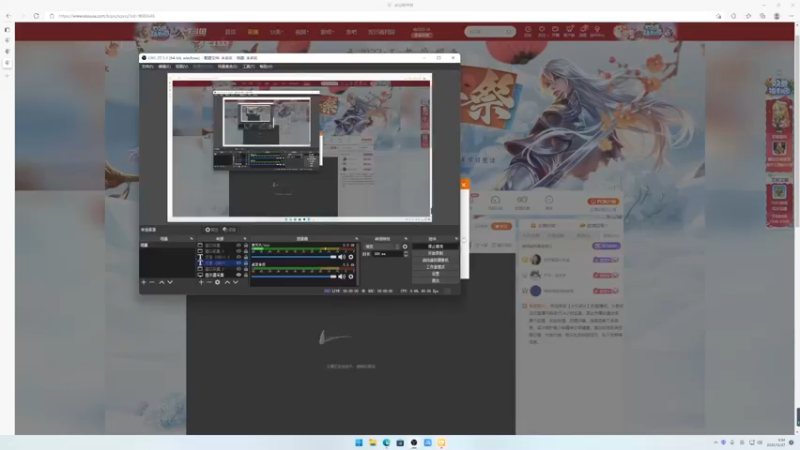Open the OBS 视图 (View) menu
The image size is (800, 450).
182,66
